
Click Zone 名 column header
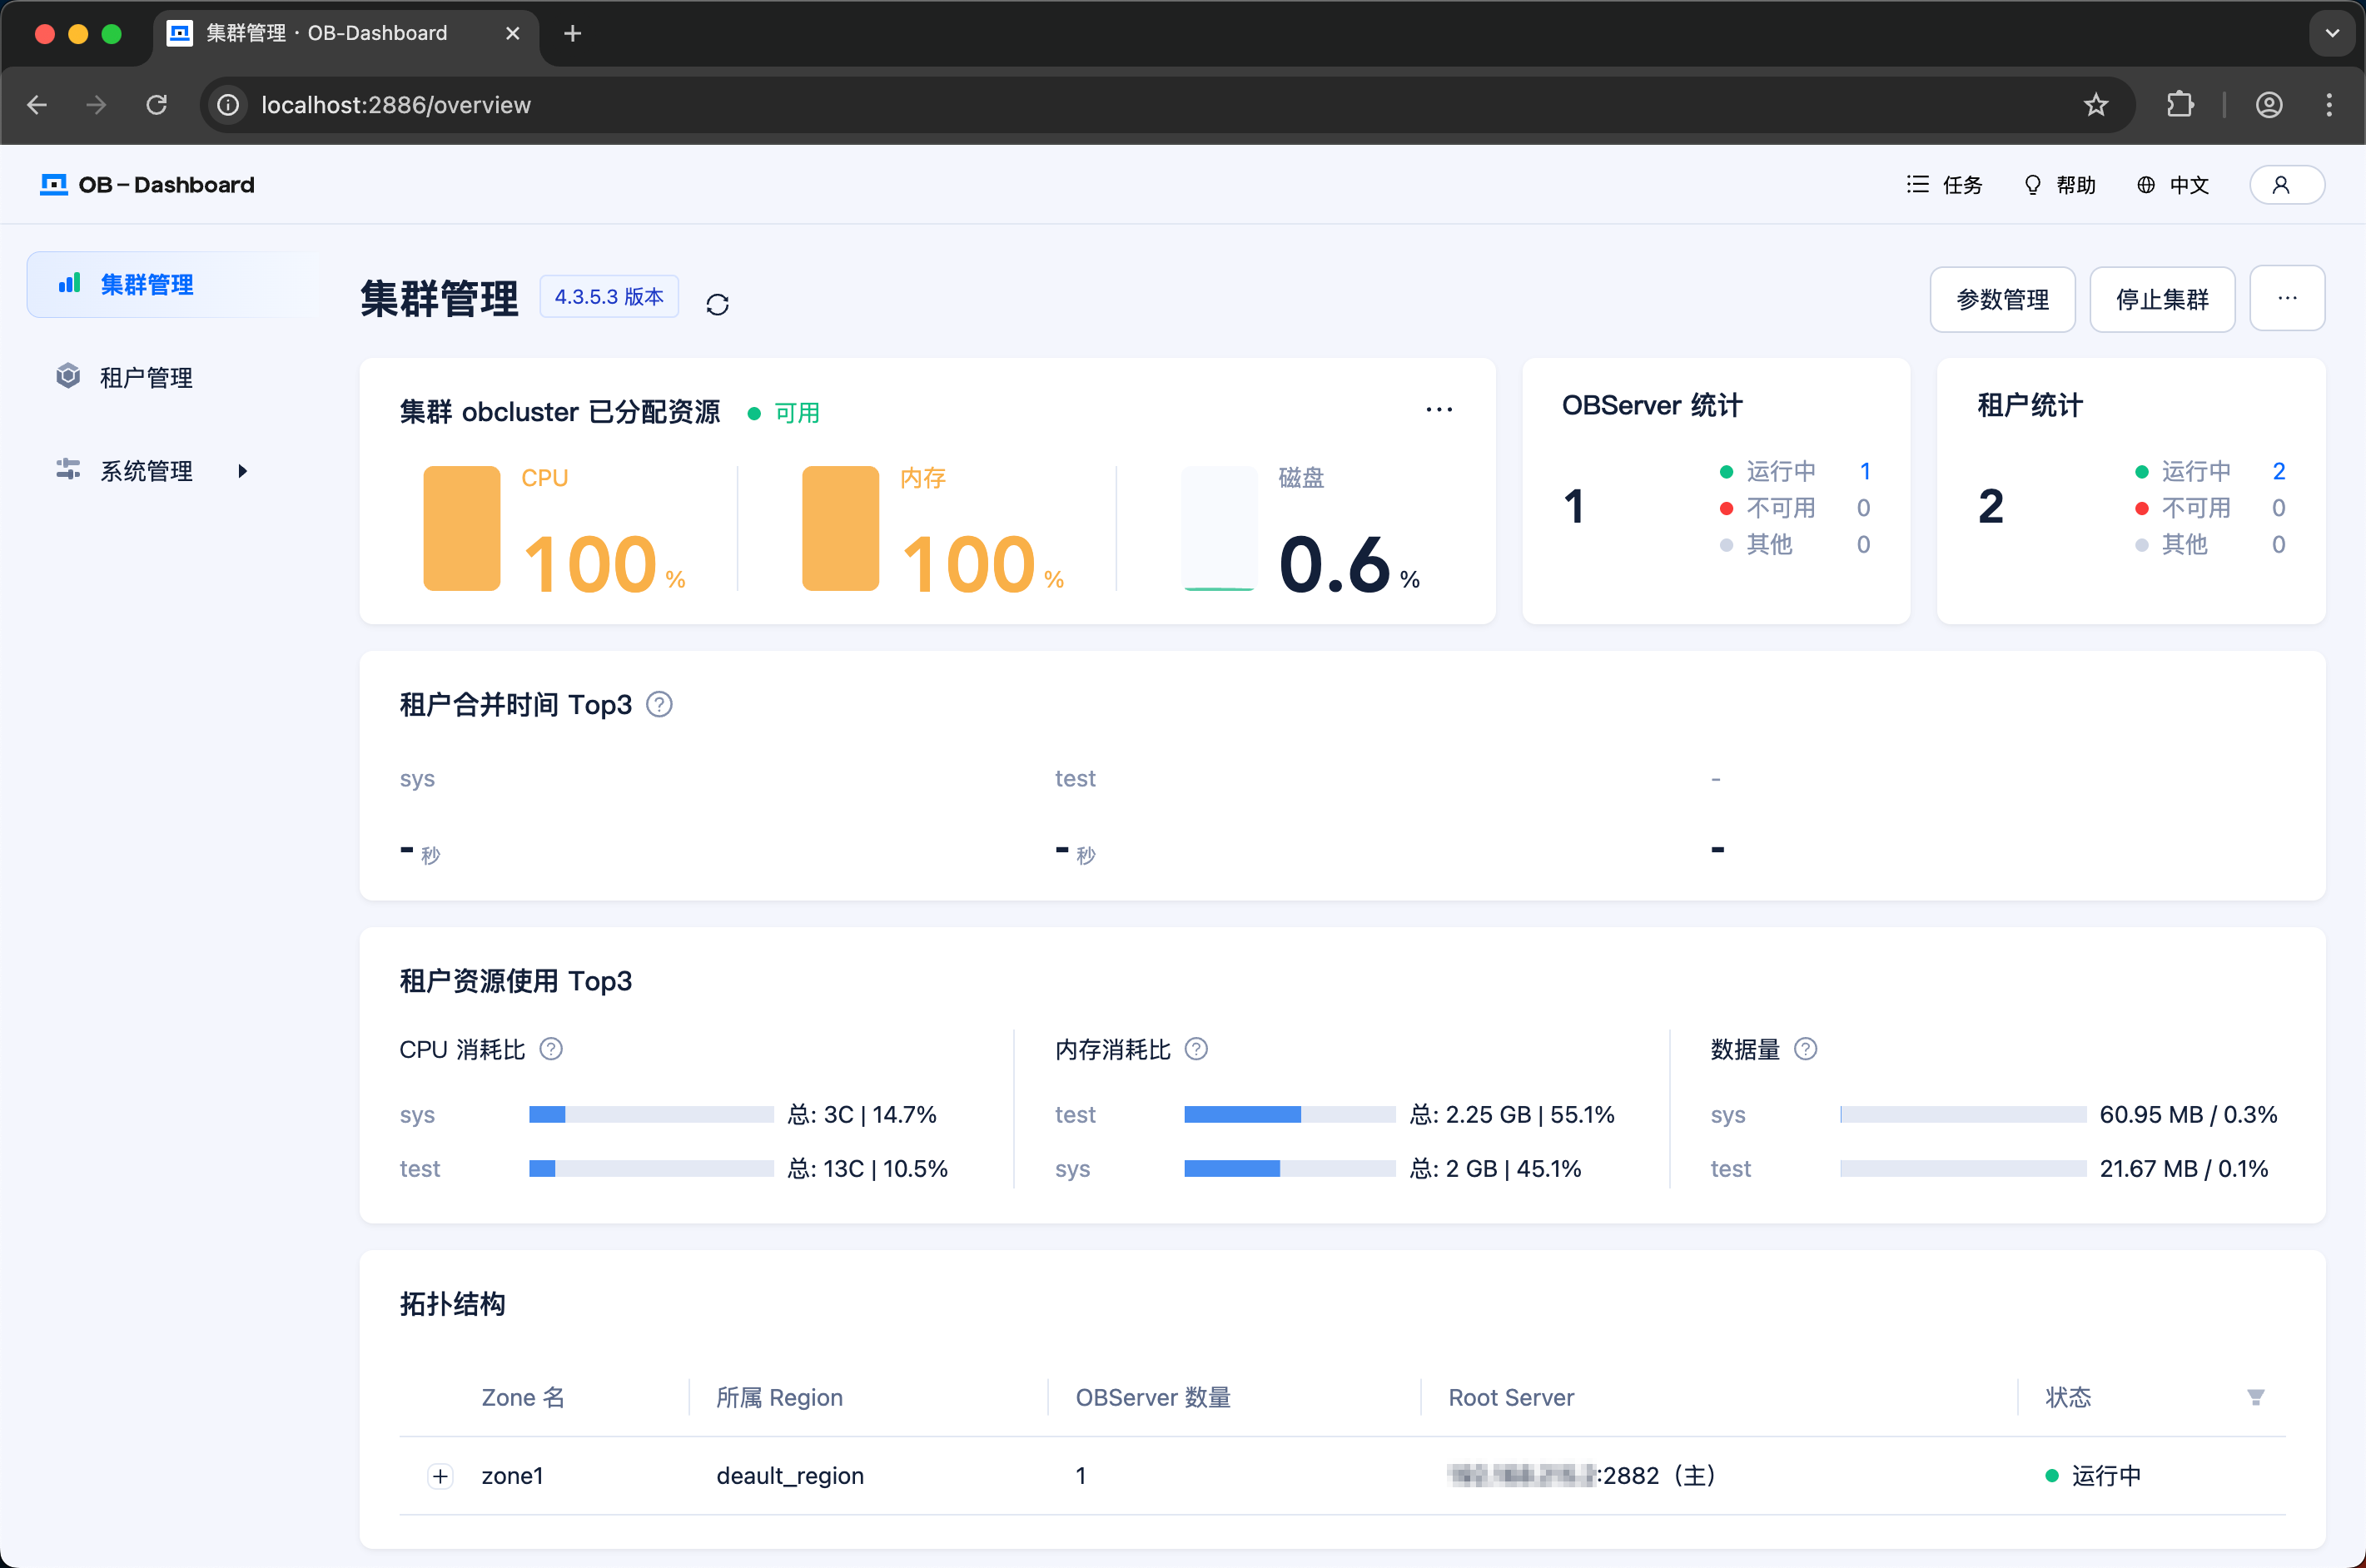(x=523, y=1397)
